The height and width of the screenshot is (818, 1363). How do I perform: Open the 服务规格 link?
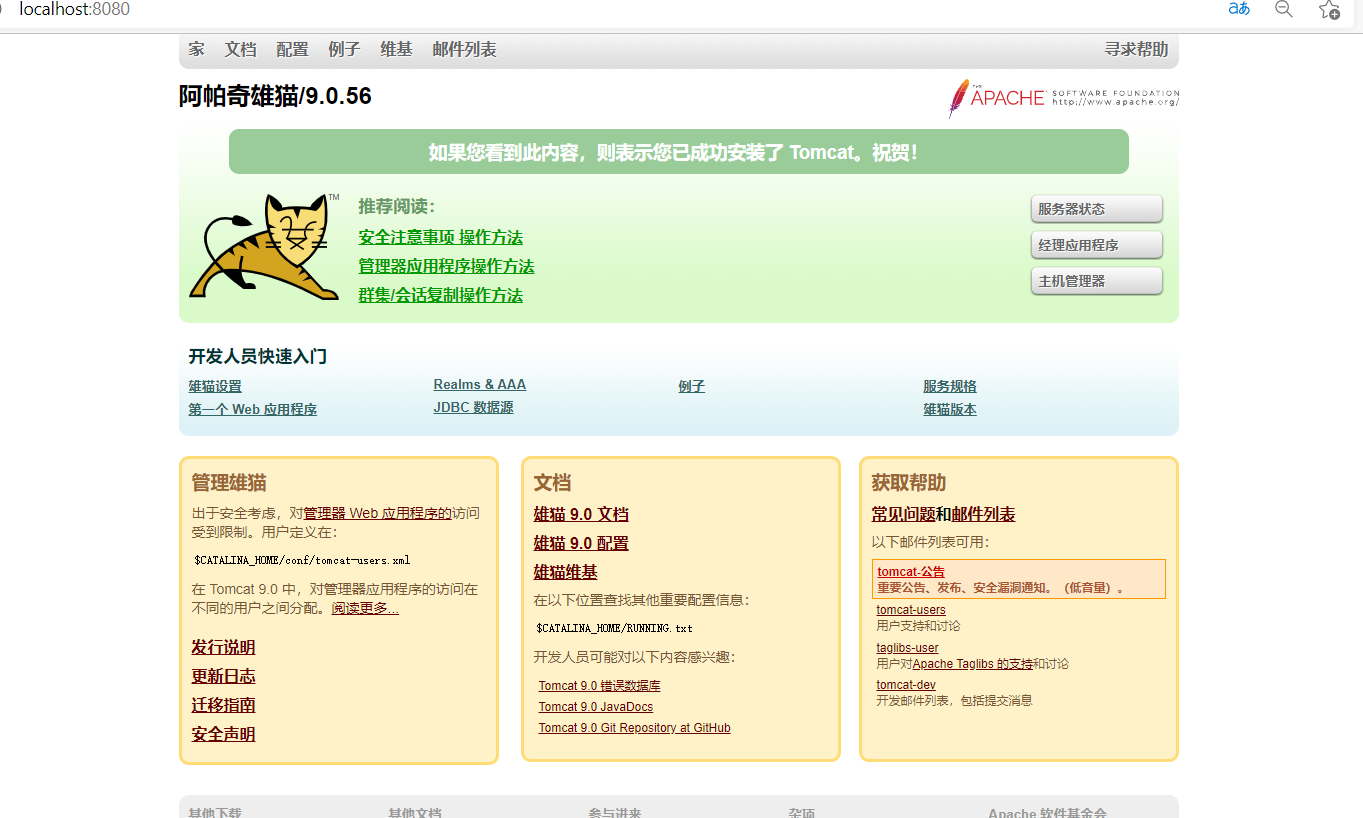(950, 386)
